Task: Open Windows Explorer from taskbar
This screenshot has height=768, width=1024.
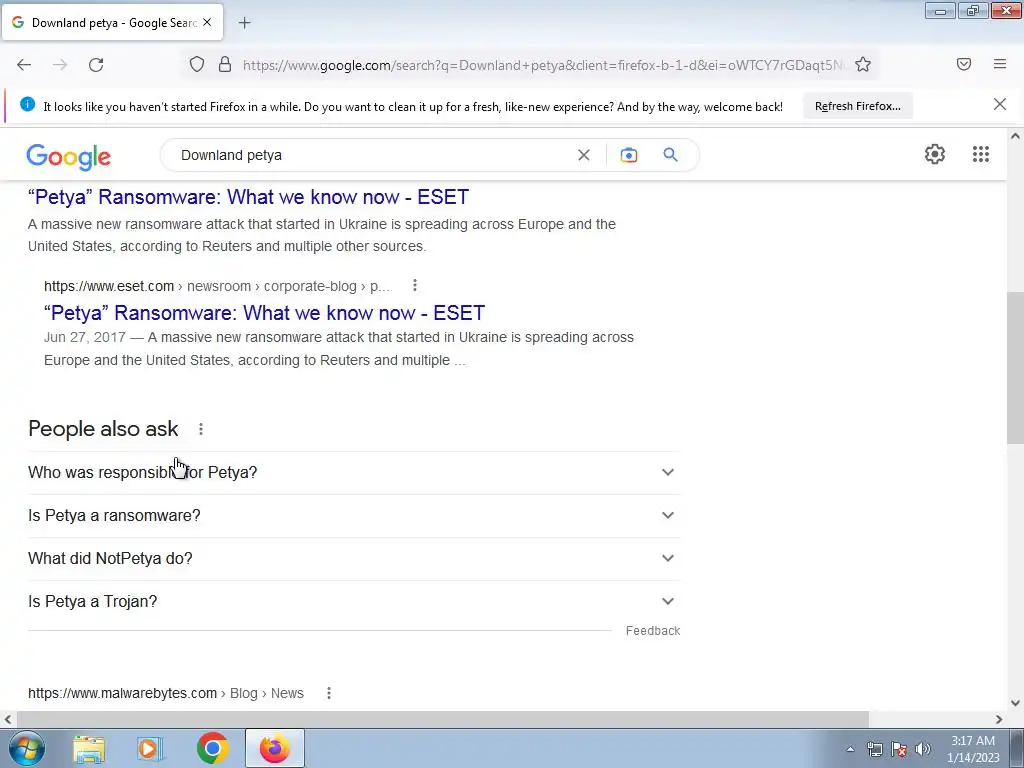Action: [x=89, y=748]
